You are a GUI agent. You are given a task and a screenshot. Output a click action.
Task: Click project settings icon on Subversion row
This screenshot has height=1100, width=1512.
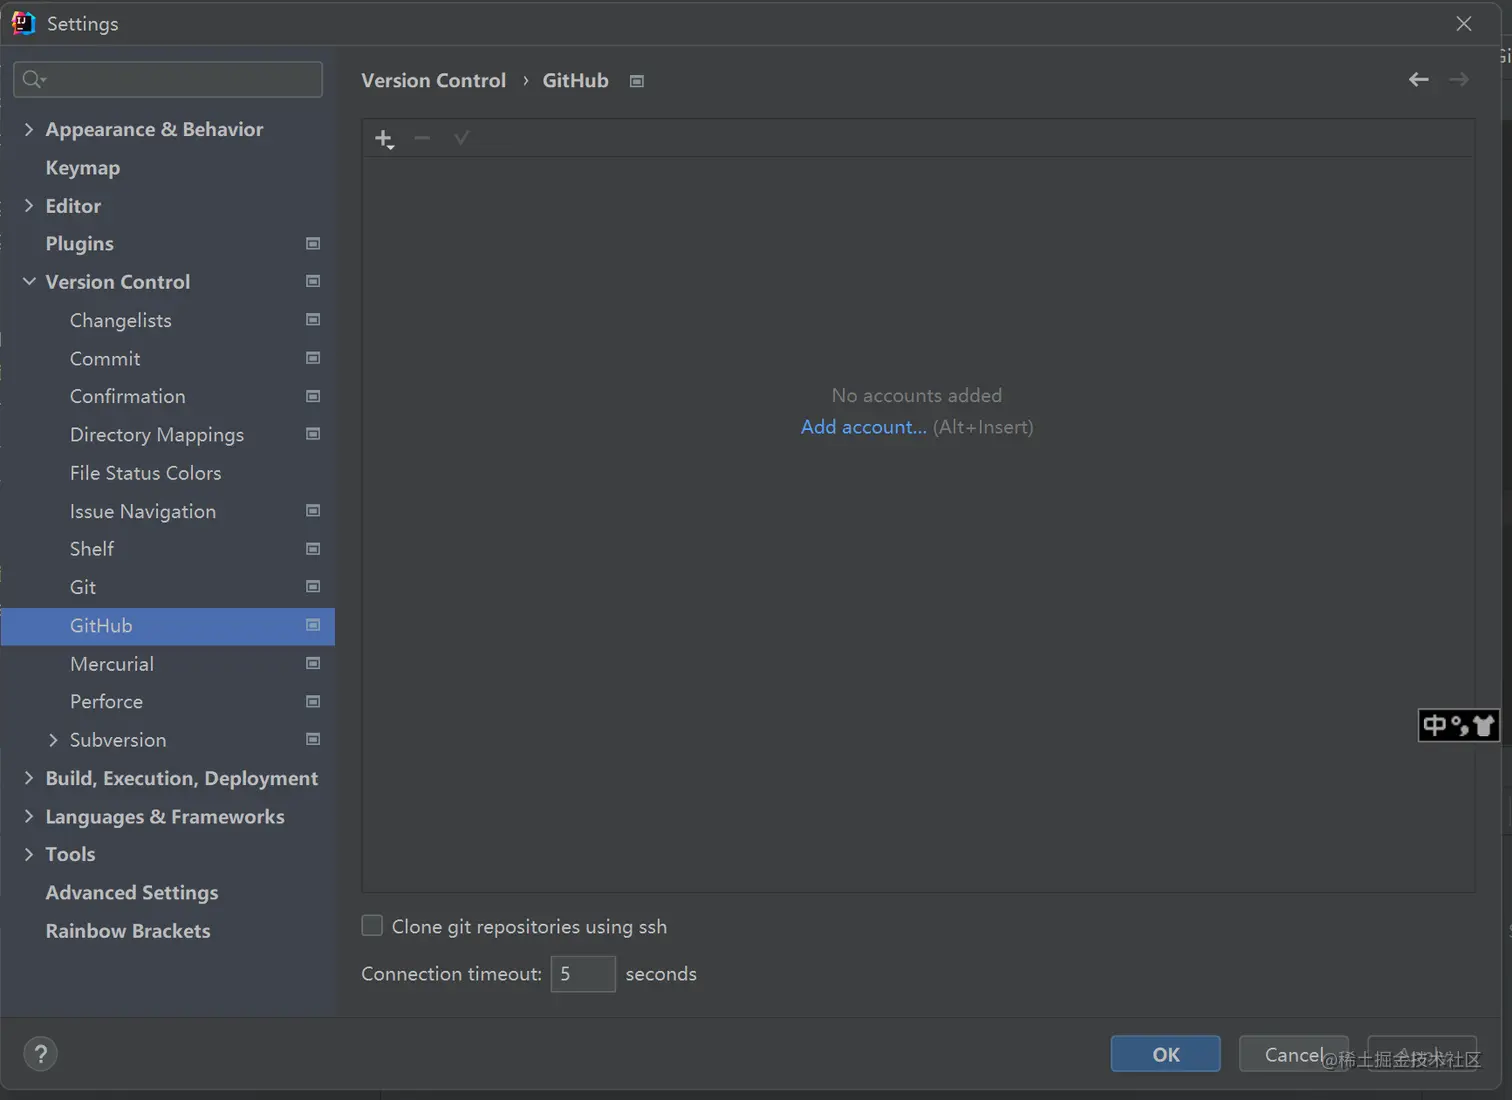pos(313,740)
